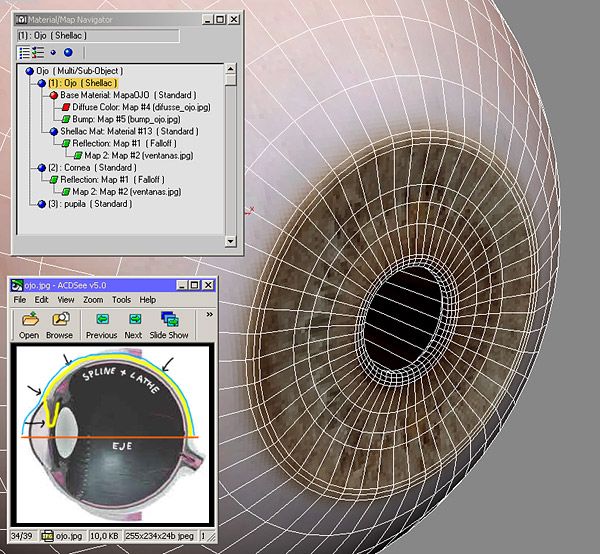Click the Open folder icon in ACDSee

tap(30, 319)
